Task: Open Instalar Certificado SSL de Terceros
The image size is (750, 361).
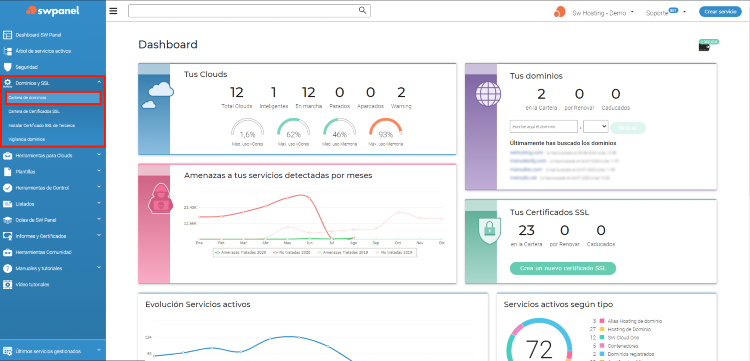Action: tap(42, 125)
